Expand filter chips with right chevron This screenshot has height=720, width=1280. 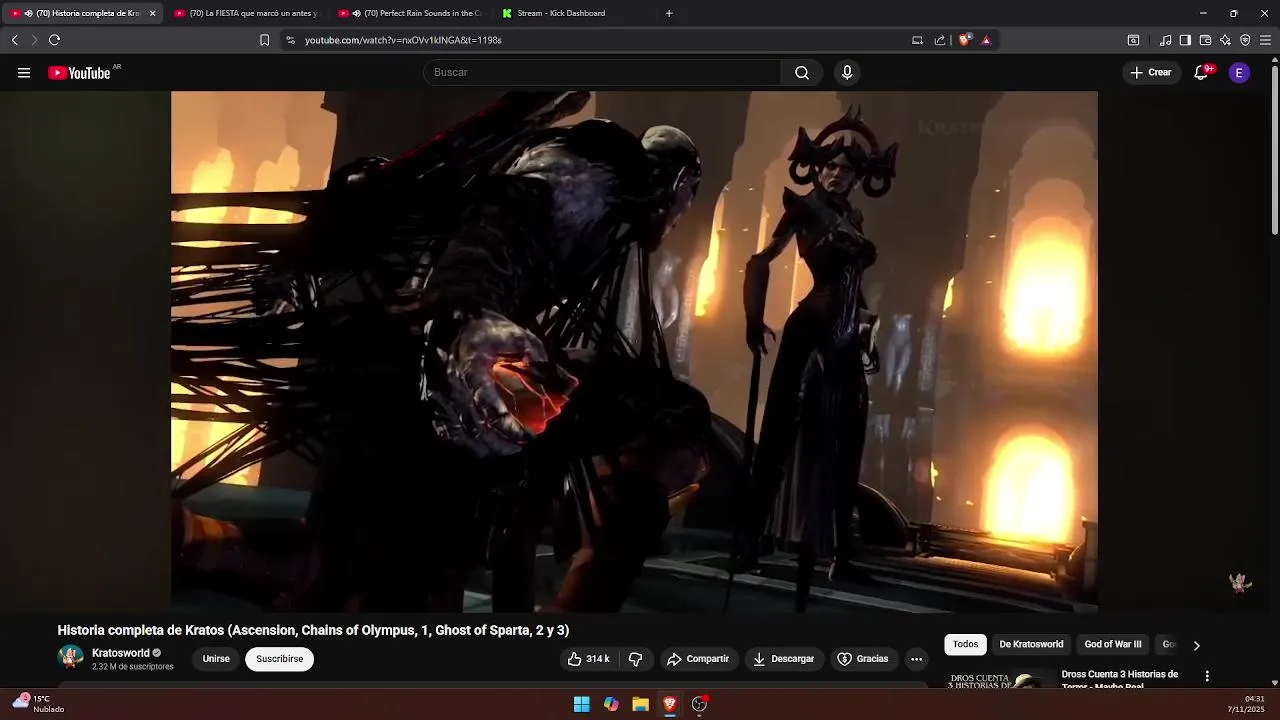[1196, 646]
